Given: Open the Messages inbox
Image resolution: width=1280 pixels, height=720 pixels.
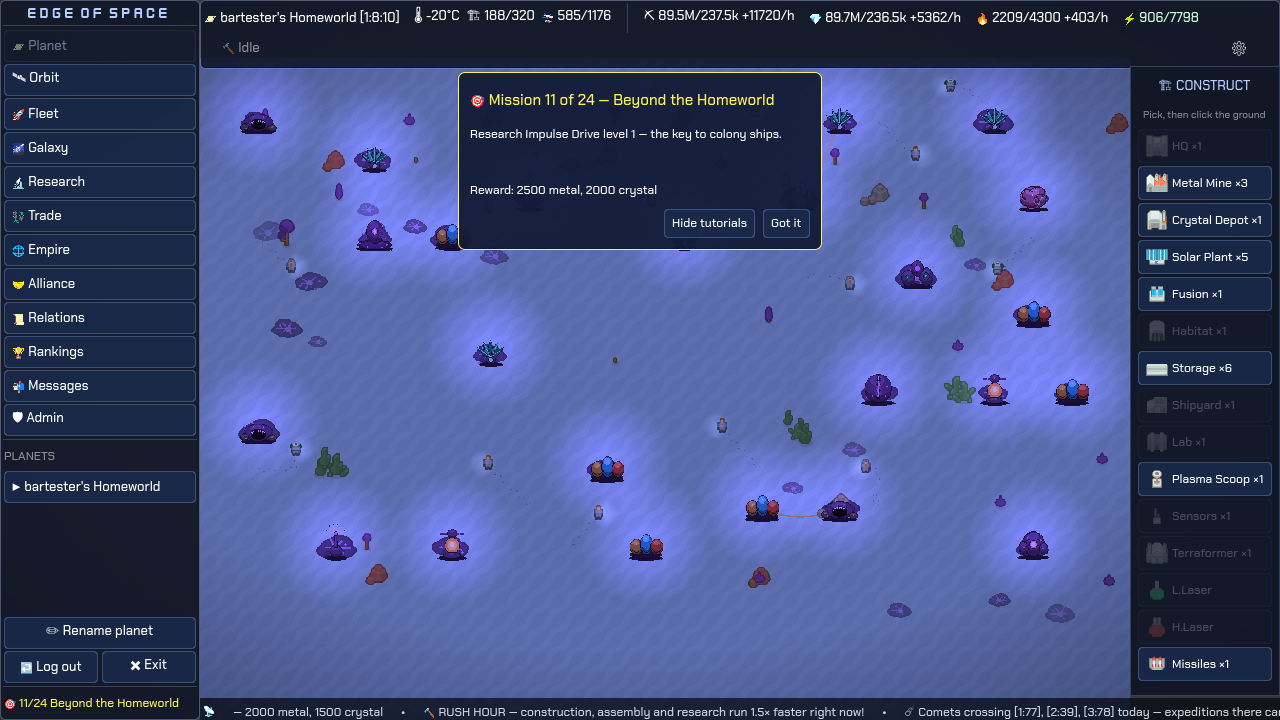Looking at the screenshot, I should pyautogui.click(x=100, y=386).
